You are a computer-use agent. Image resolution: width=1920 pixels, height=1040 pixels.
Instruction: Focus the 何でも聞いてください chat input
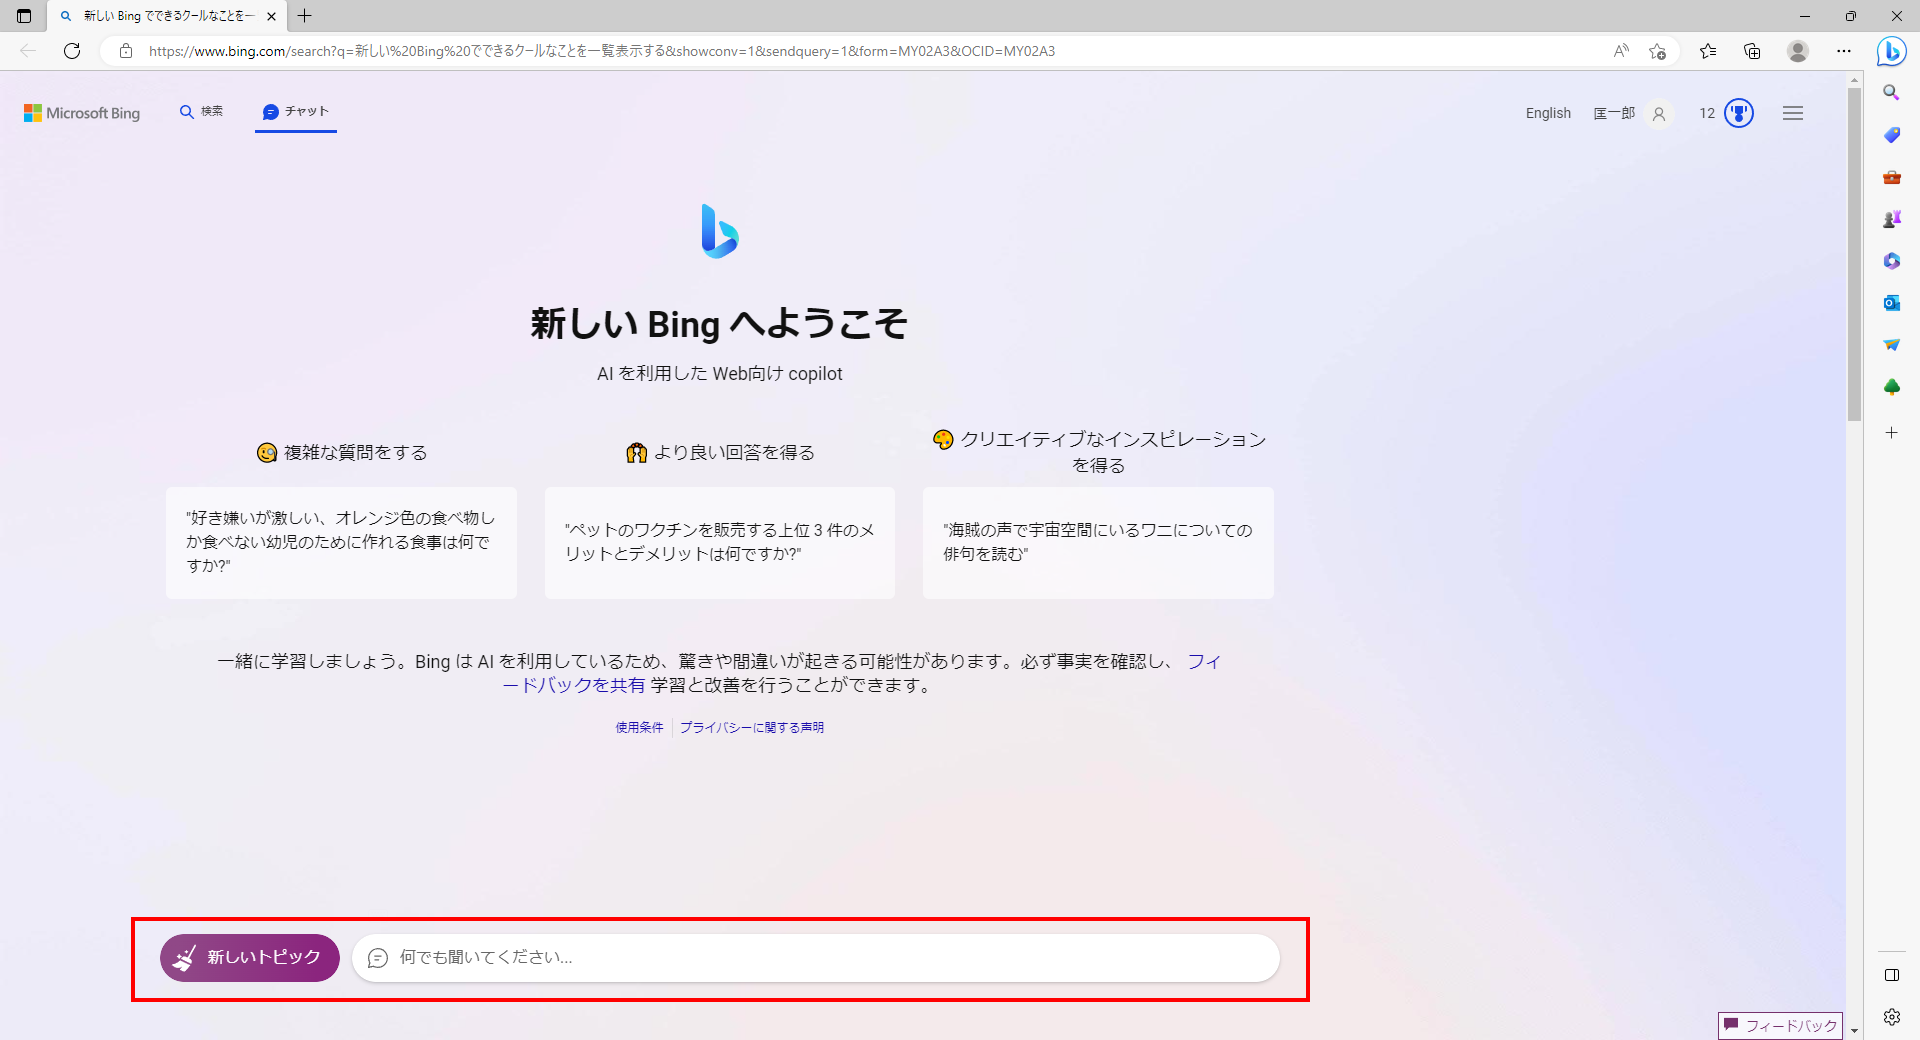pos(815,958)
